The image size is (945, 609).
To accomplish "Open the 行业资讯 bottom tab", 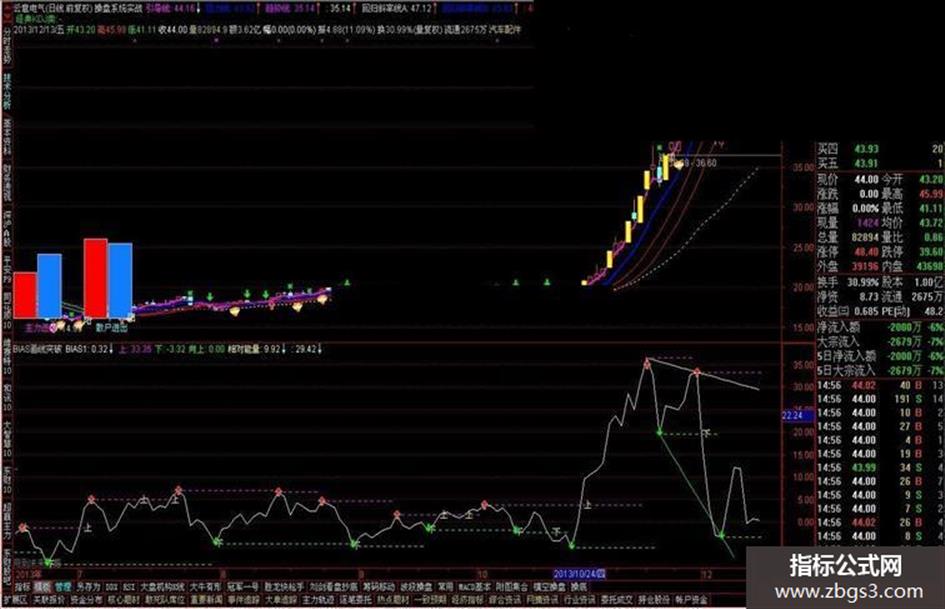I will coord(579,600).
